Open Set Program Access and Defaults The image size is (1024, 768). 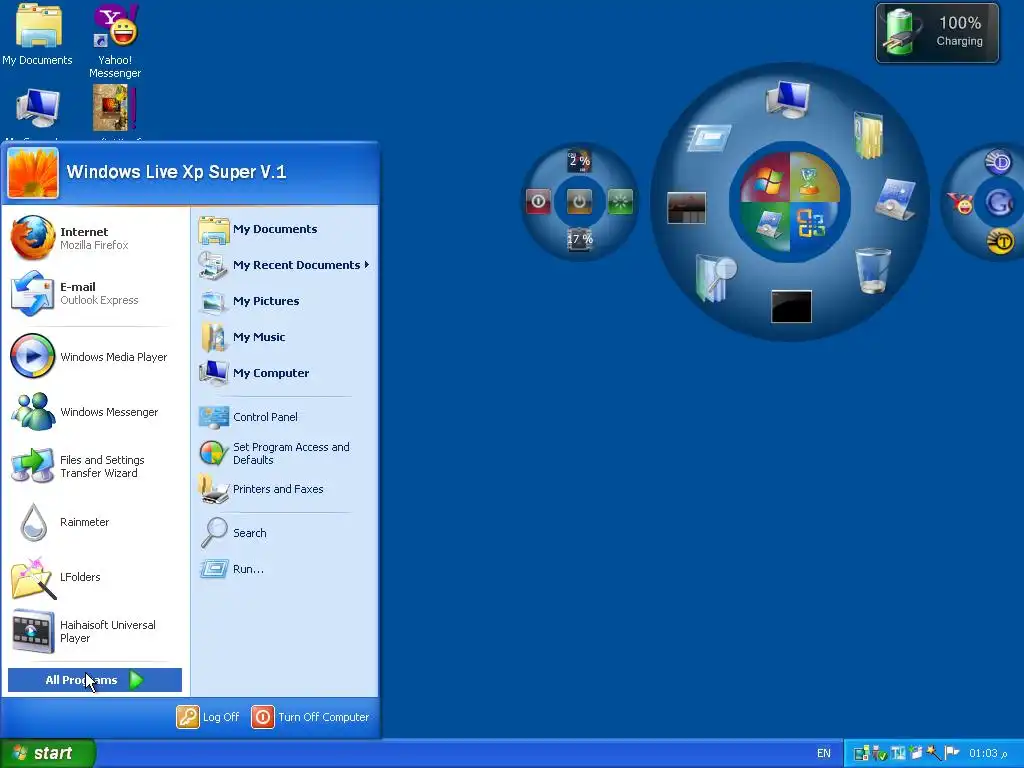coord(284,453)
